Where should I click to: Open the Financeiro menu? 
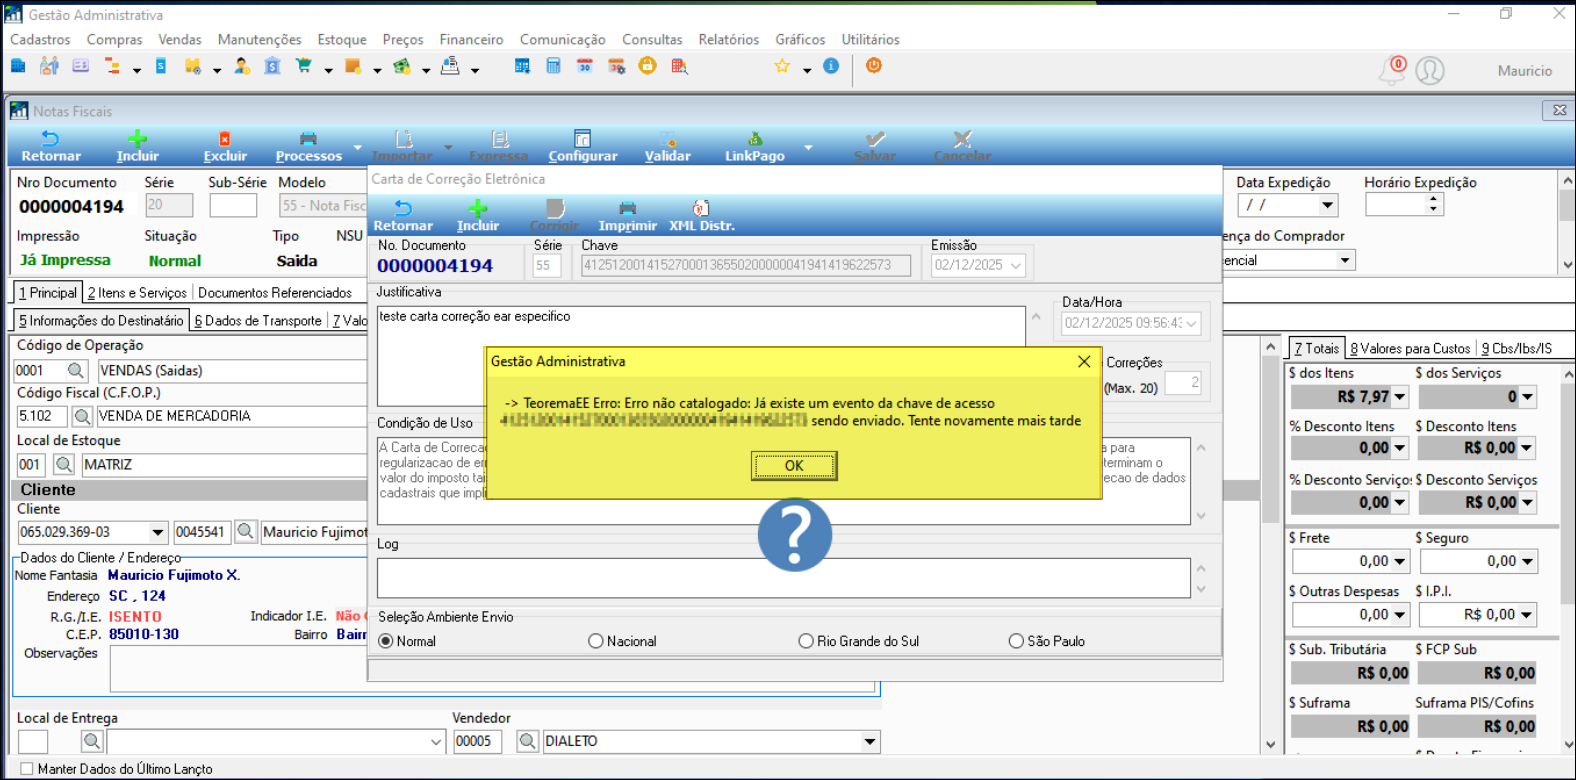(471, 40)
